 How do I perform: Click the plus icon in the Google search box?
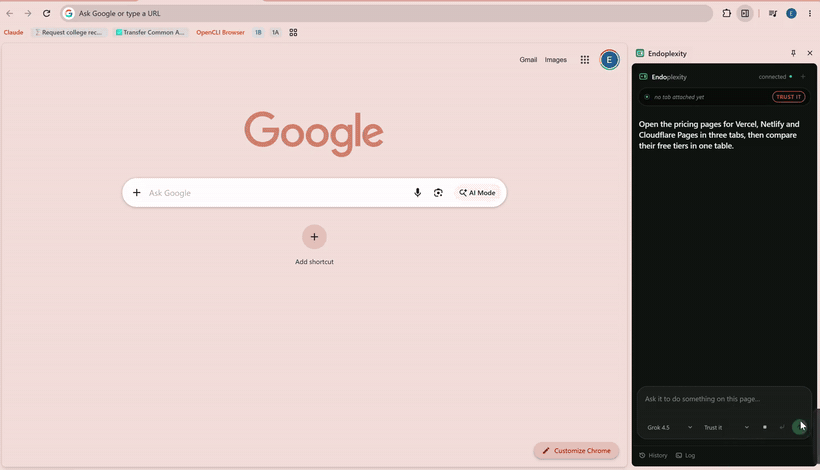tap(136, 192)
